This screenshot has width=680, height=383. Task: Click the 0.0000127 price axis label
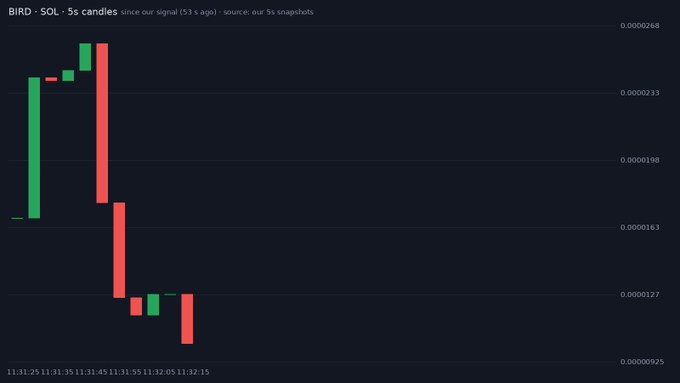click(x=640, y=295)
